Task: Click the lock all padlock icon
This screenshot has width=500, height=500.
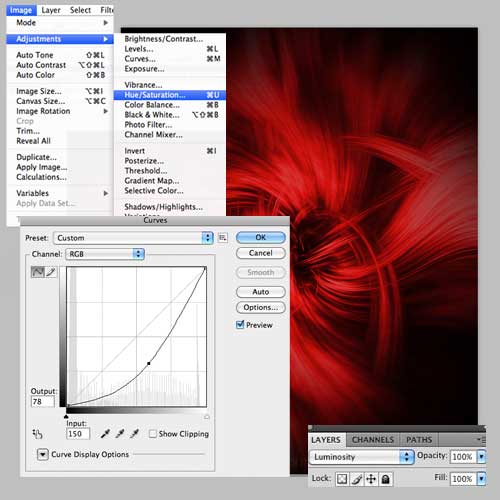Action: (386, 479)
